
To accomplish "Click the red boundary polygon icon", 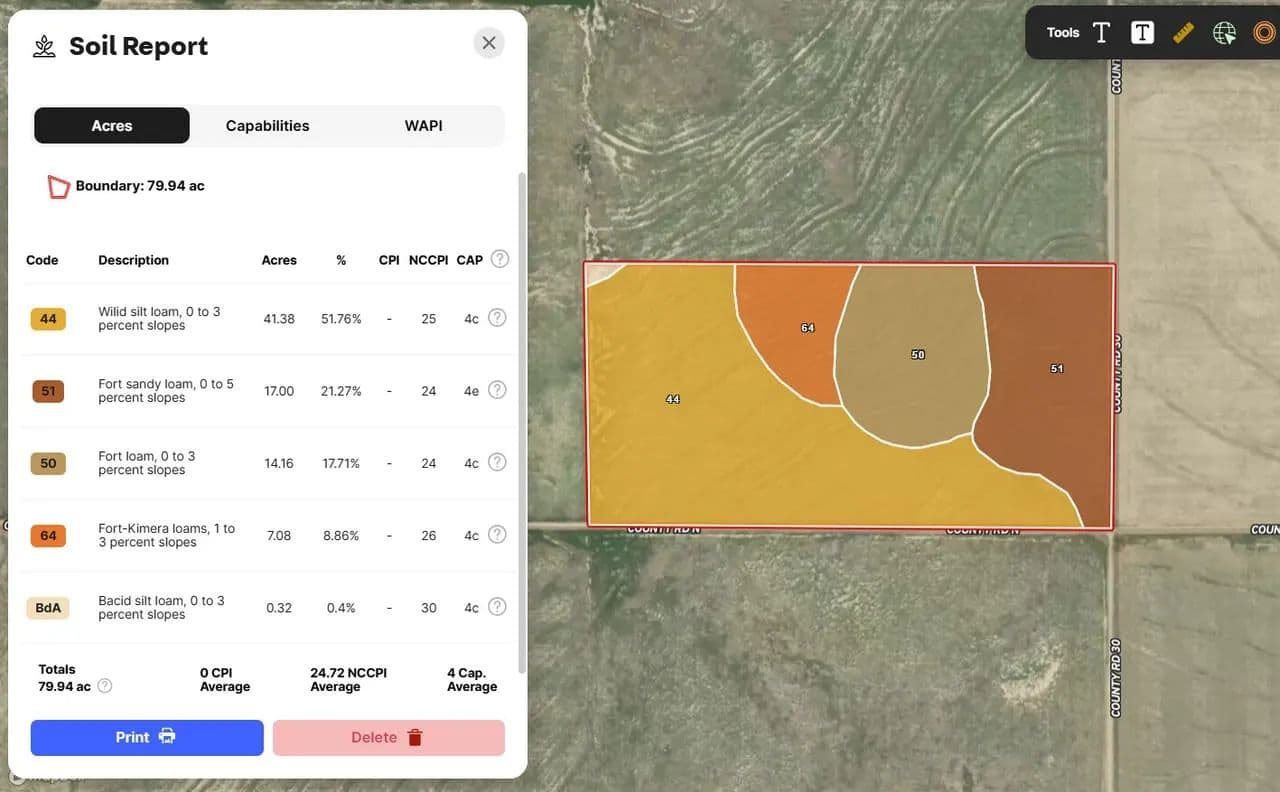I will (x=59, y=186).
